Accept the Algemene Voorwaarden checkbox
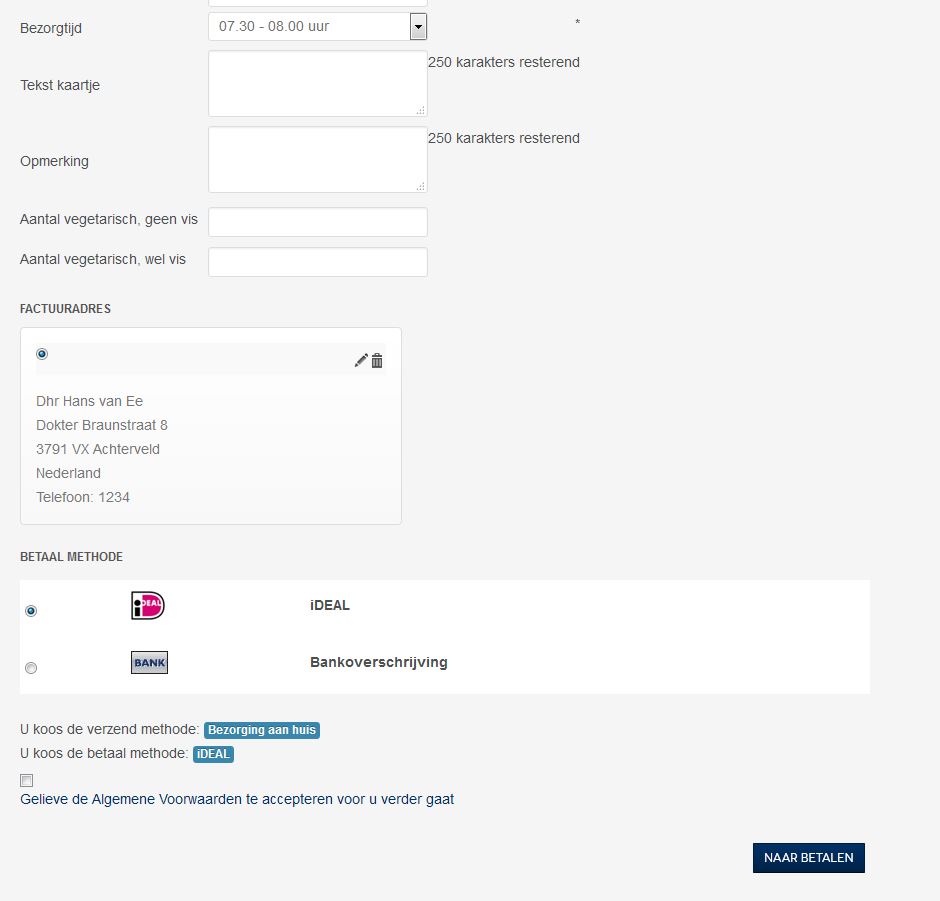The image size is (940, 901). point(27,780)
